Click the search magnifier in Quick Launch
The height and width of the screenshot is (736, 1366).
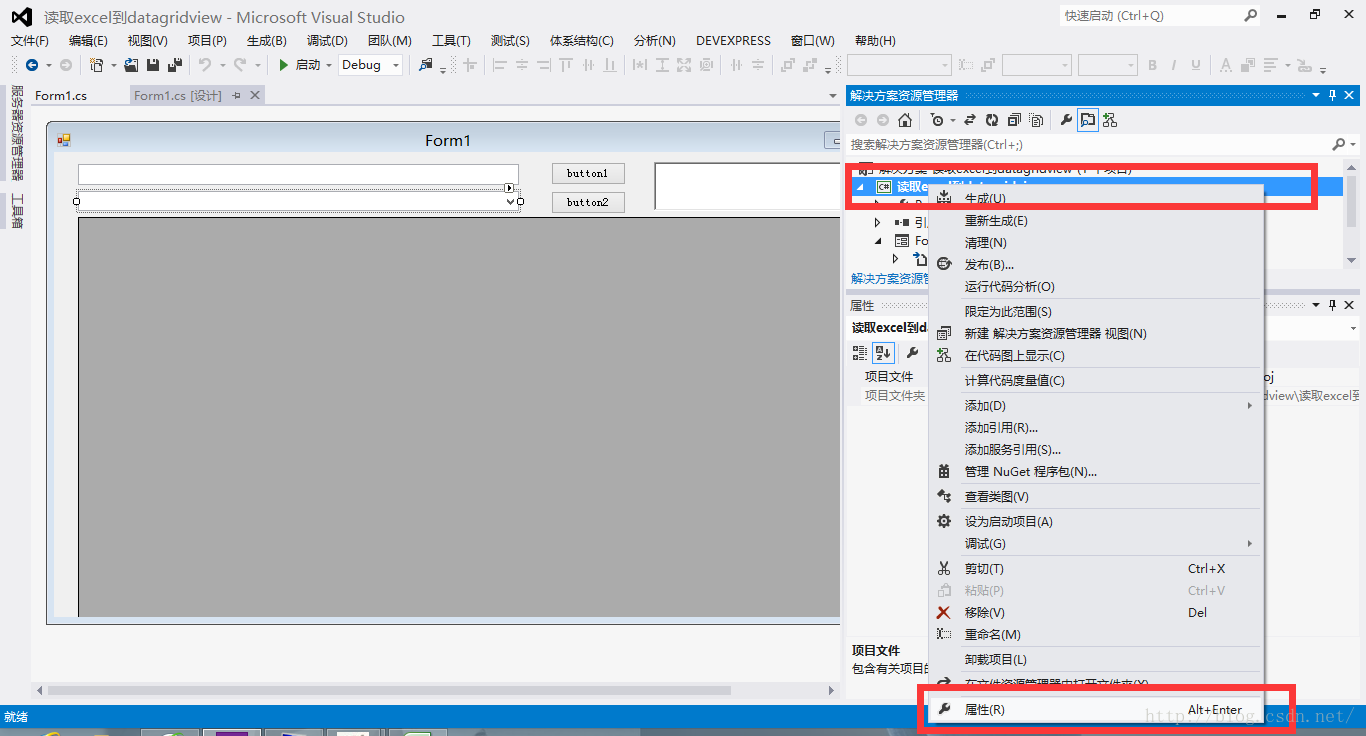click(1250, 16)
